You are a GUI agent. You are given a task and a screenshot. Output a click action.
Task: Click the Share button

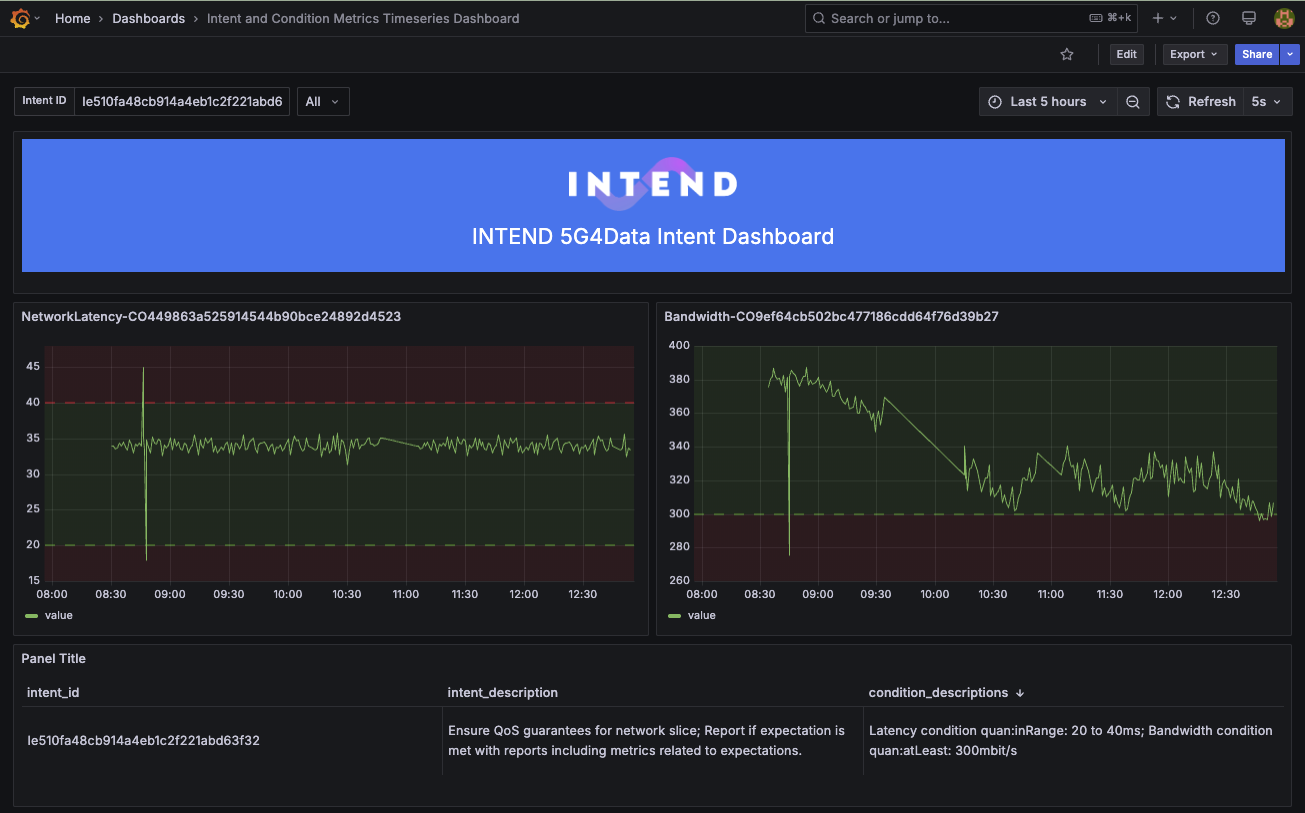tap(1257, 54)
